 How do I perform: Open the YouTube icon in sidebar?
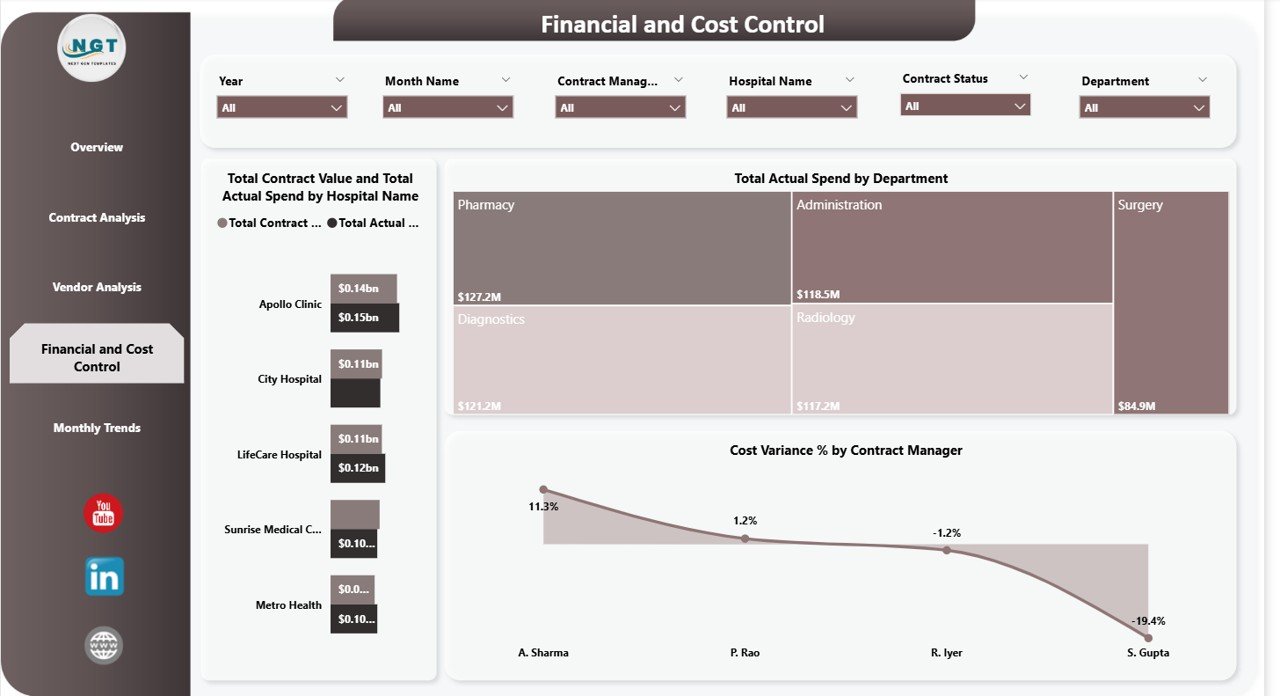(103, 513)
